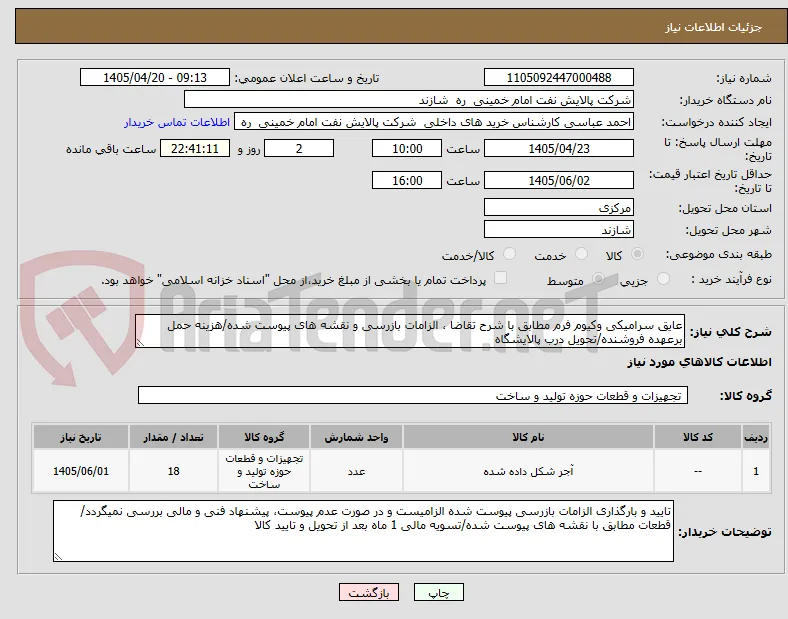Click the need date cell 1405/06/01
Image resolution: width=788 pixels, height=619 pixels.
pos(81,471)
